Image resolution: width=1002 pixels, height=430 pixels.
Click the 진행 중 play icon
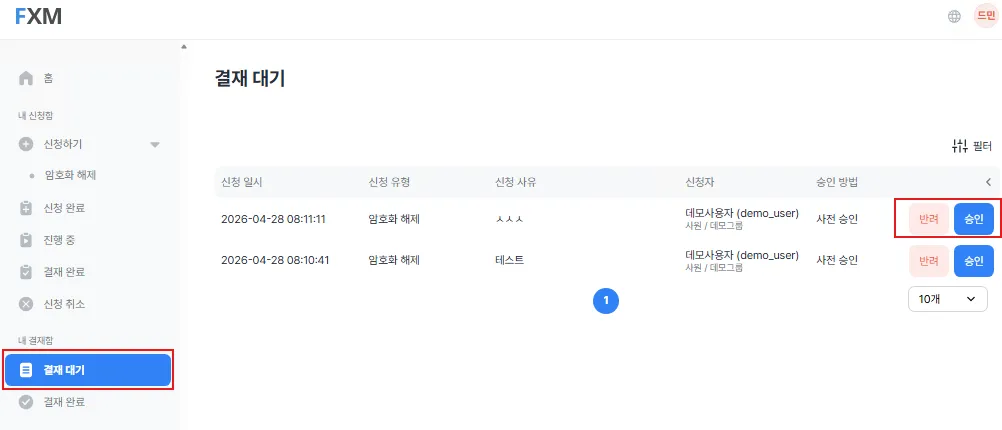(26, 240)
